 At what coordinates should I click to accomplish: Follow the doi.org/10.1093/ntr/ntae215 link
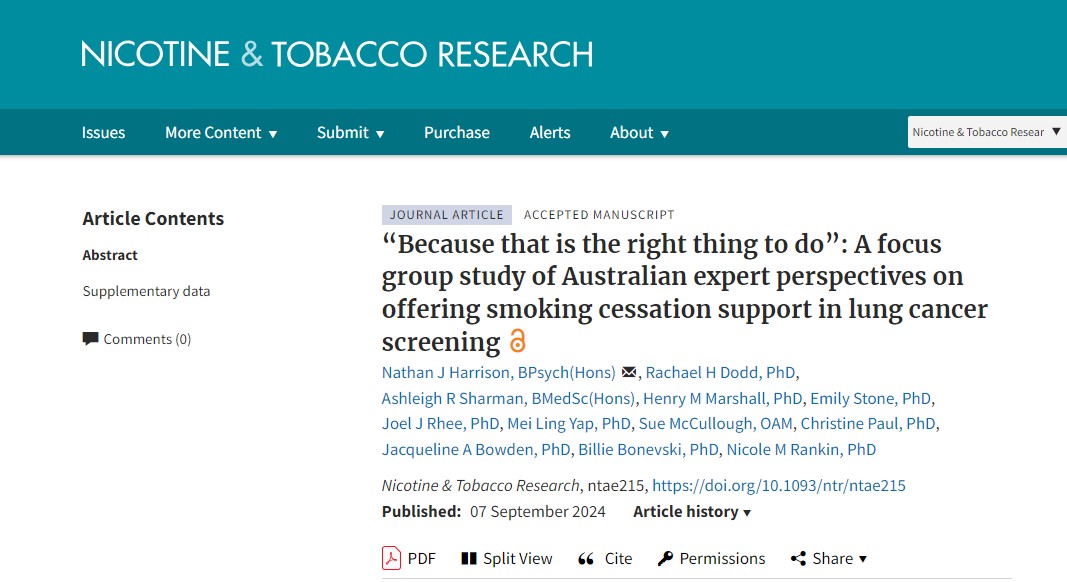pos(778,486)
